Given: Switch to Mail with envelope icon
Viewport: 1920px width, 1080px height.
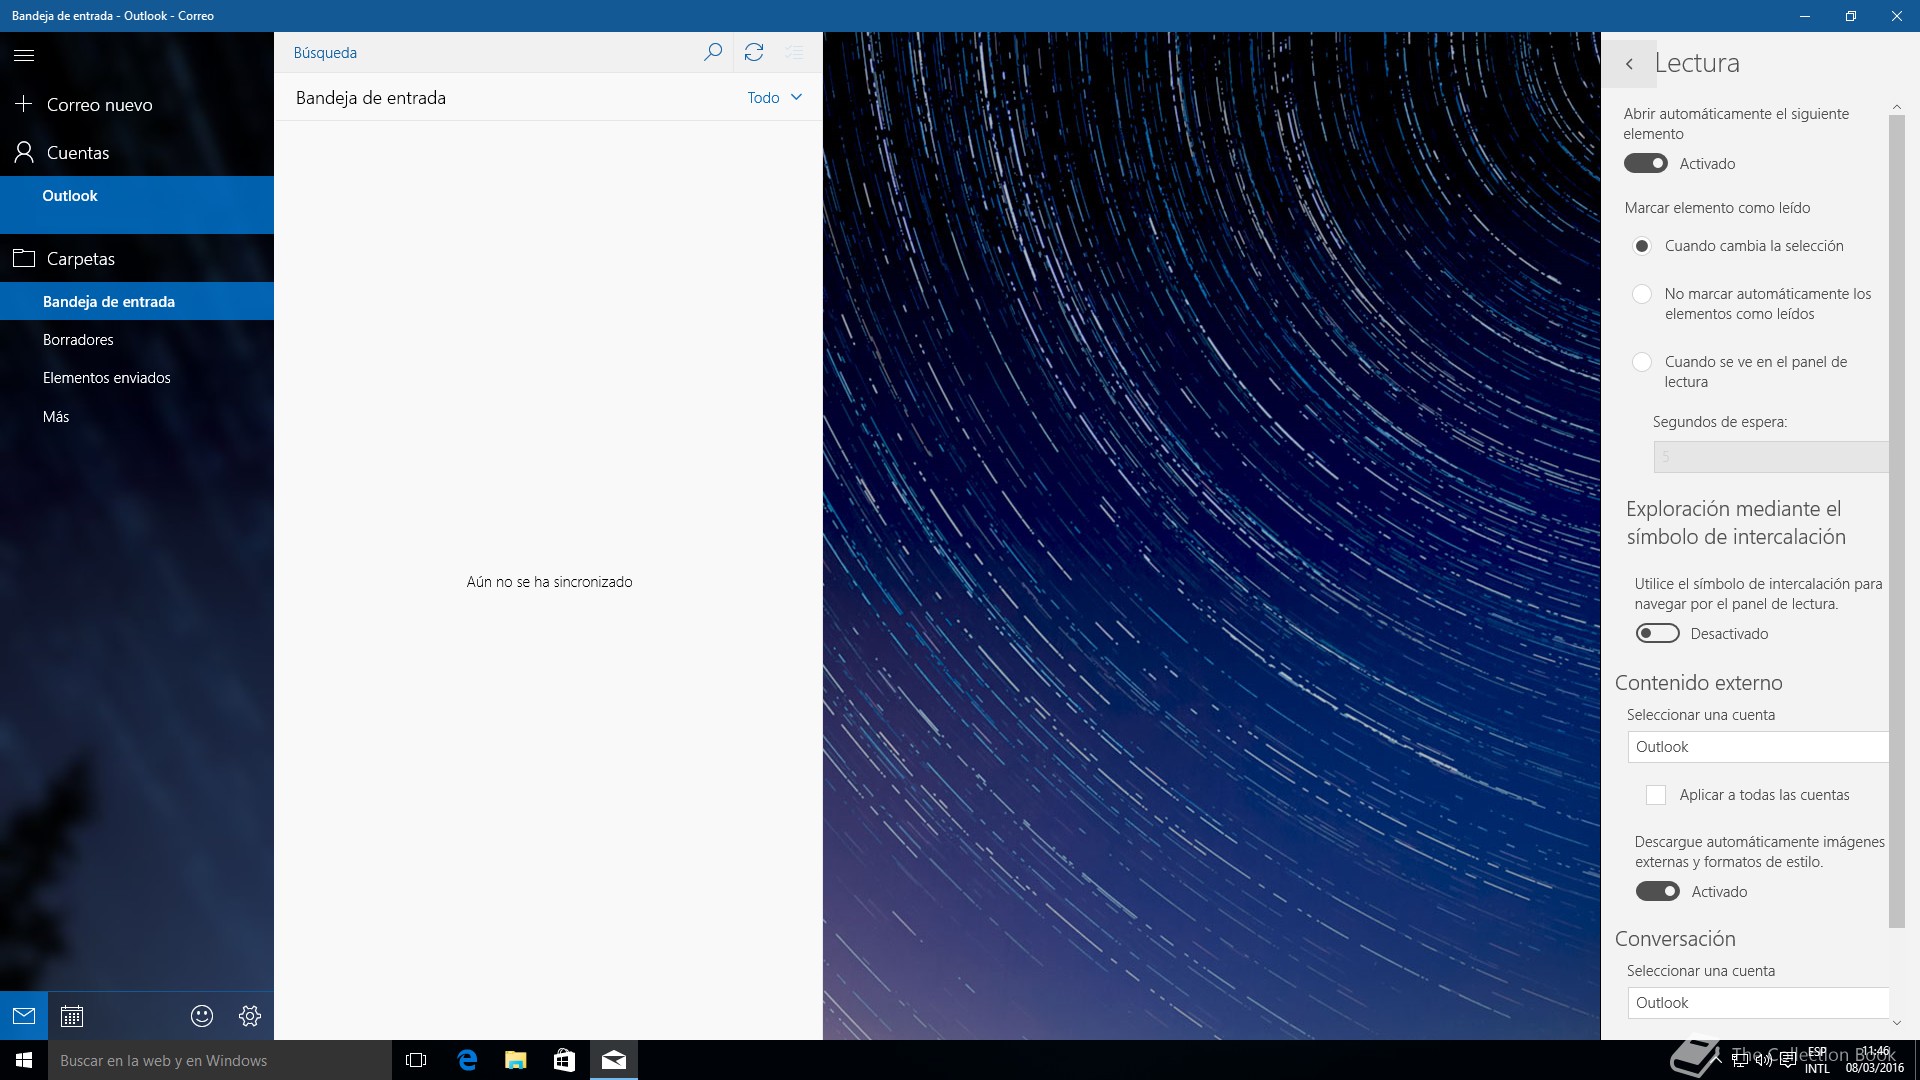Looking at the screenshot, I should pos(24,1016).
